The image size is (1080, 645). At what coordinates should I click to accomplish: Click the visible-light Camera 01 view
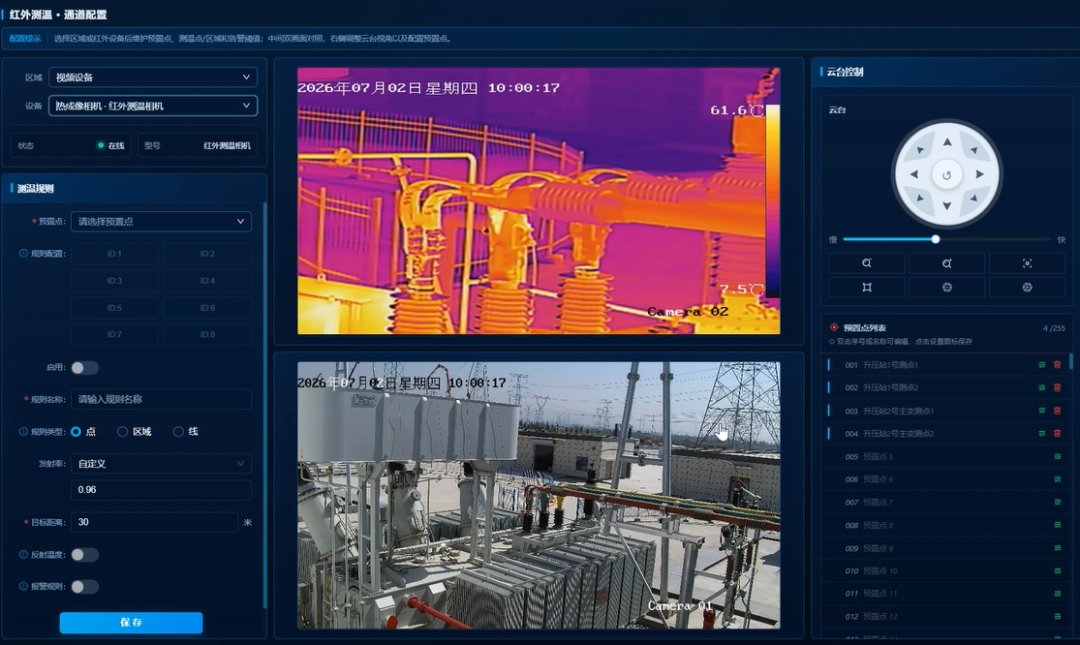tap(539, 495)
